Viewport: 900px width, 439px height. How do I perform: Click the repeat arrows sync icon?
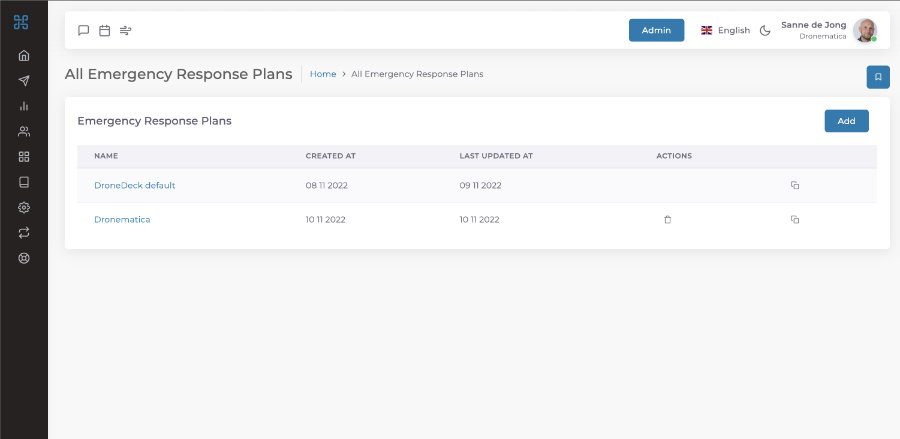point(24,232)
